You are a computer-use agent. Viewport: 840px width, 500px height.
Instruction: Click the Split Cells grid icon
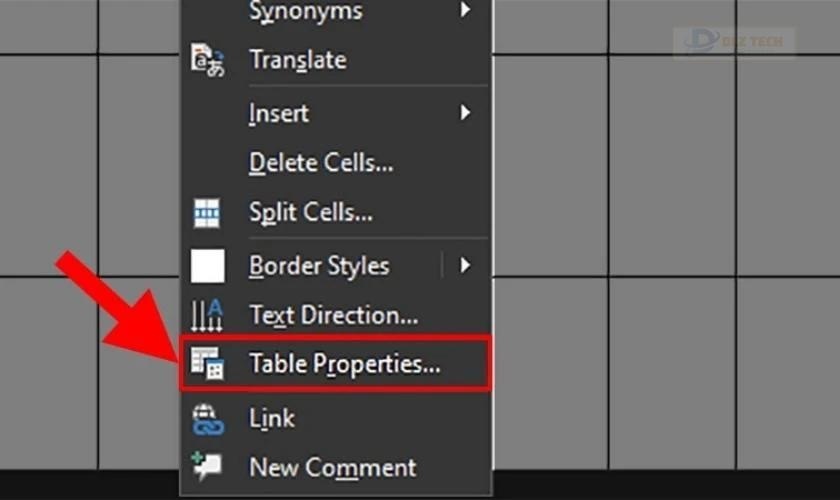point(207,213)
